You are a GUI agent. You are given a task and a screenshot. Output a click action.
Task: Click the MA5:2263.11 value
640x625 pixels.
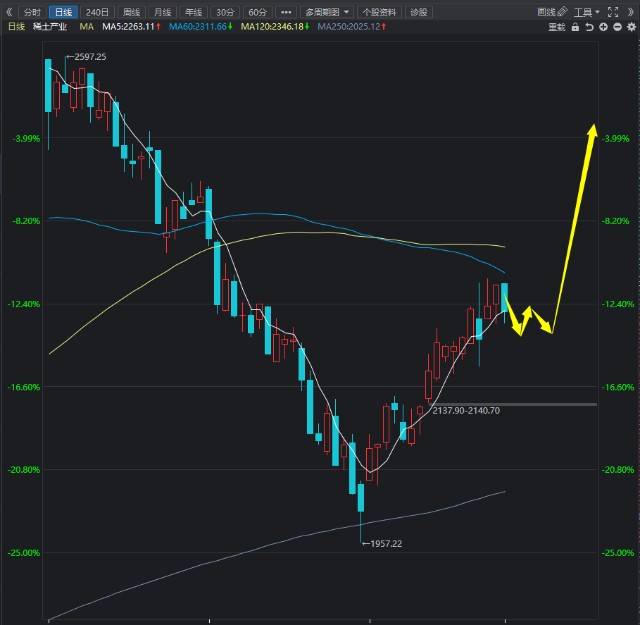coord(129,27)
